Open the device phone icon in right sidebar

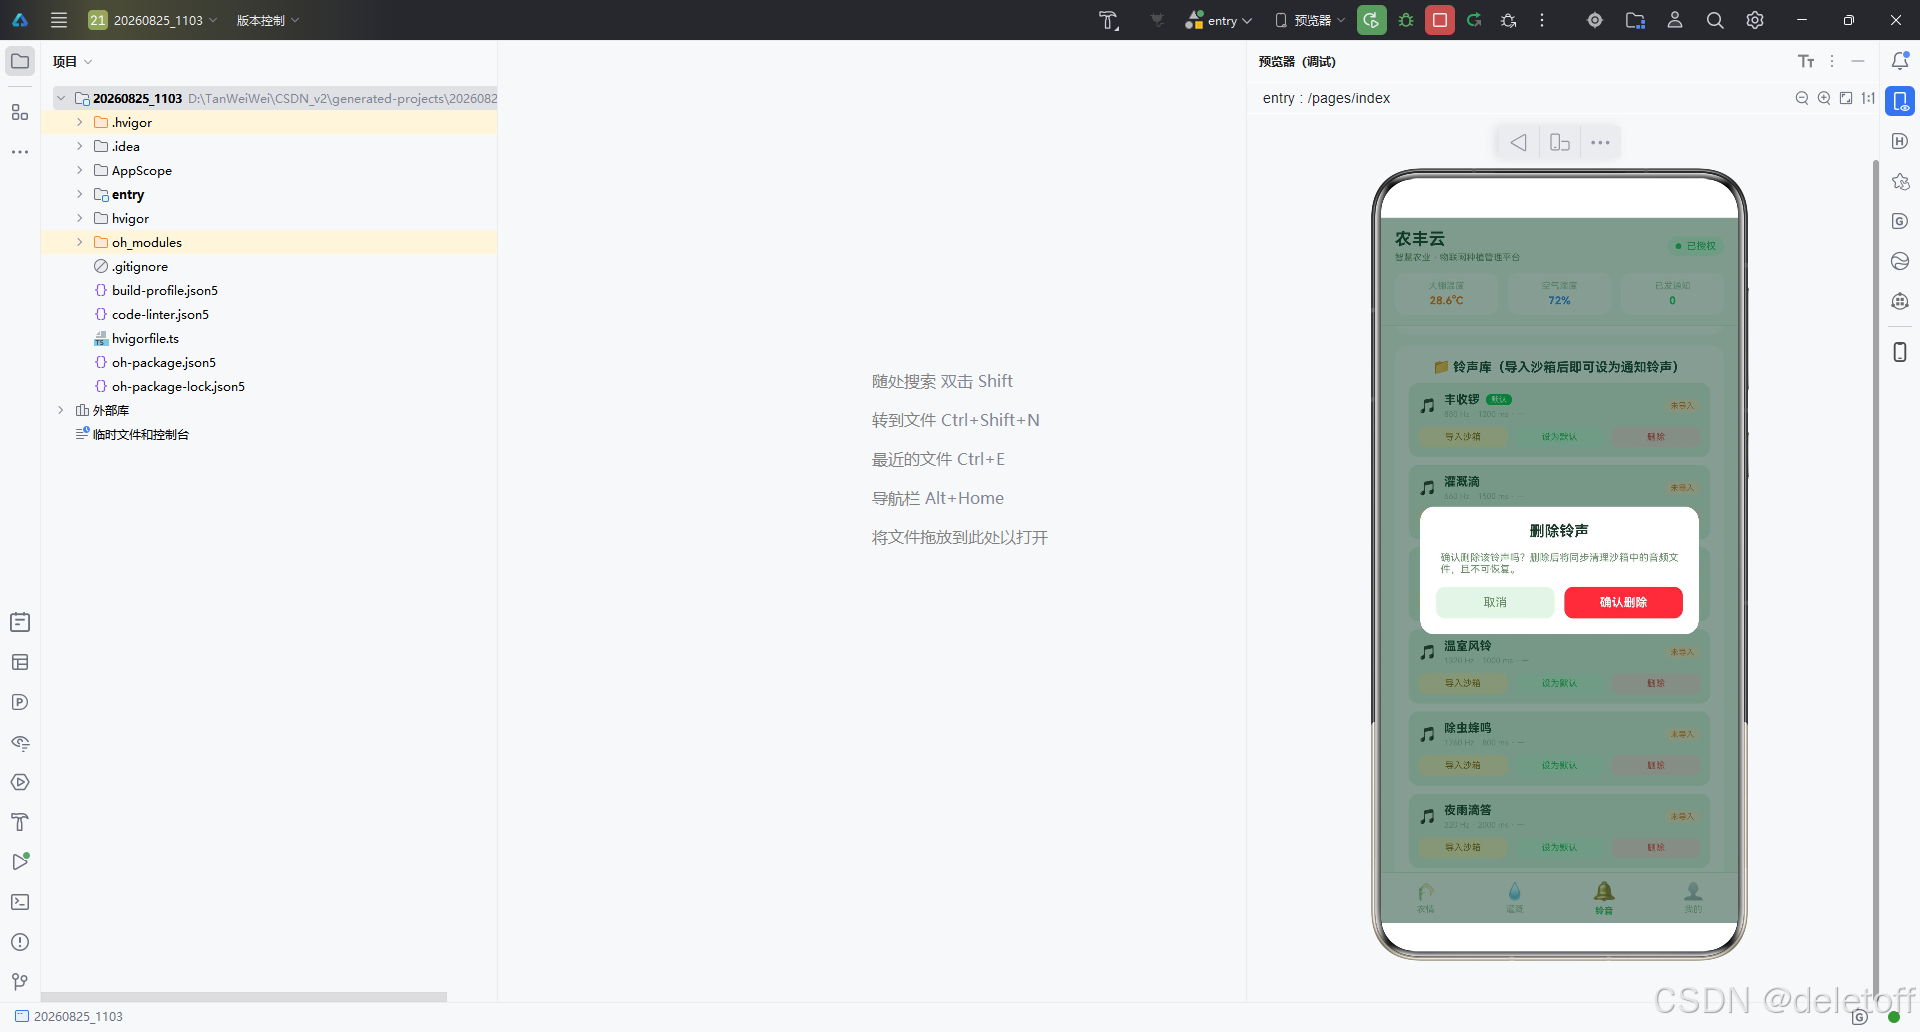[x=1900, y=352]
